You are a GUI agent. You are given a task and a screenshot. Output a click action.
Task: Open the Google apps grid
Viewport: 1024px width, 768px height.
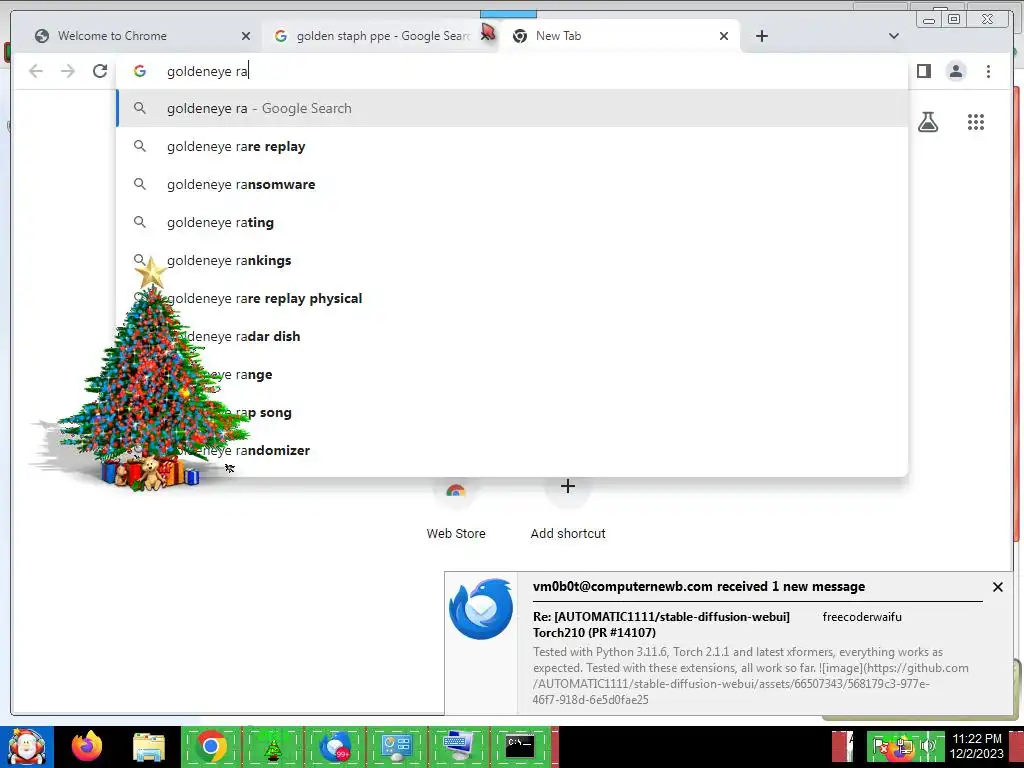click(976, 122)
